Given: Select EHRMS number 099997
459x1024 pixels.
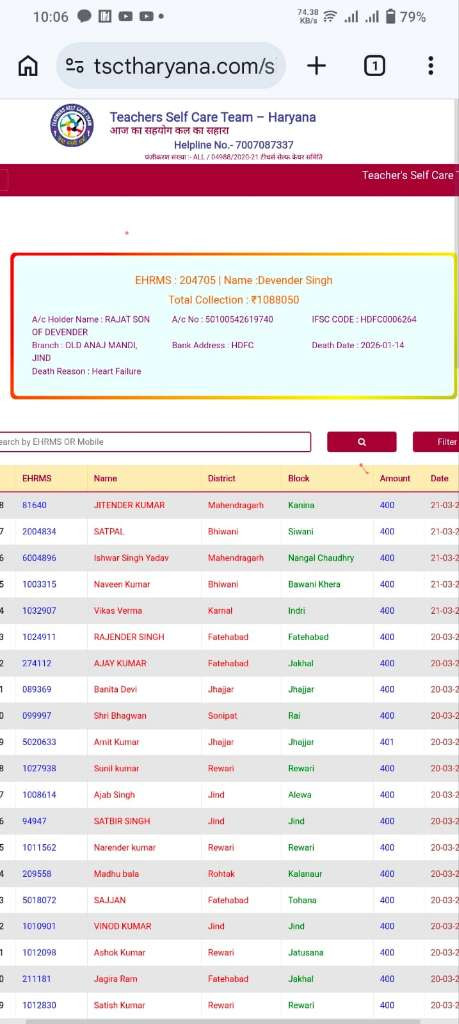Looking at the screenshot, I should (37, 716).
